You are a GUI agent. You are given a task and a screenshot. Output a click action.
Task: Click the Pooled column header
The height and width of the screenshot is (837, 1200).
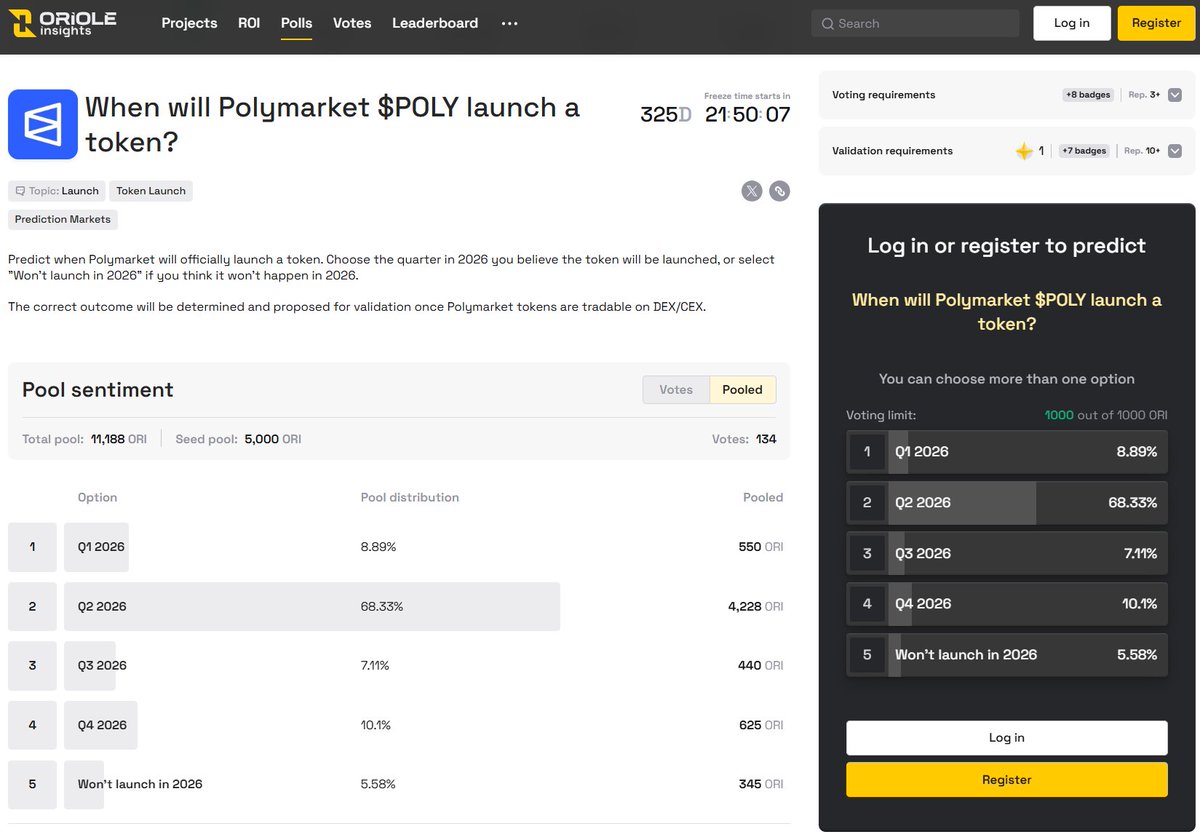tap(763, 497)
